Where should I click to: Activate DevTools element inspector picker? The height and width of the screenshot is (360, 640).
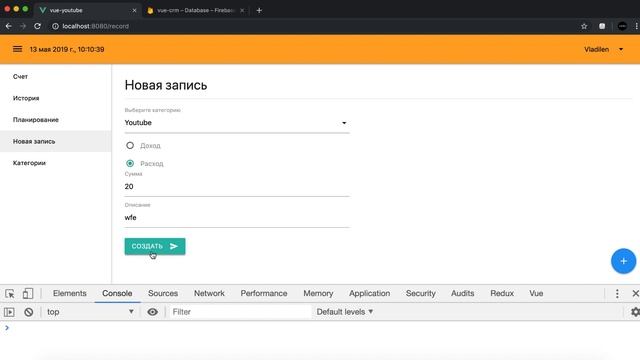[x=10, y=293]
